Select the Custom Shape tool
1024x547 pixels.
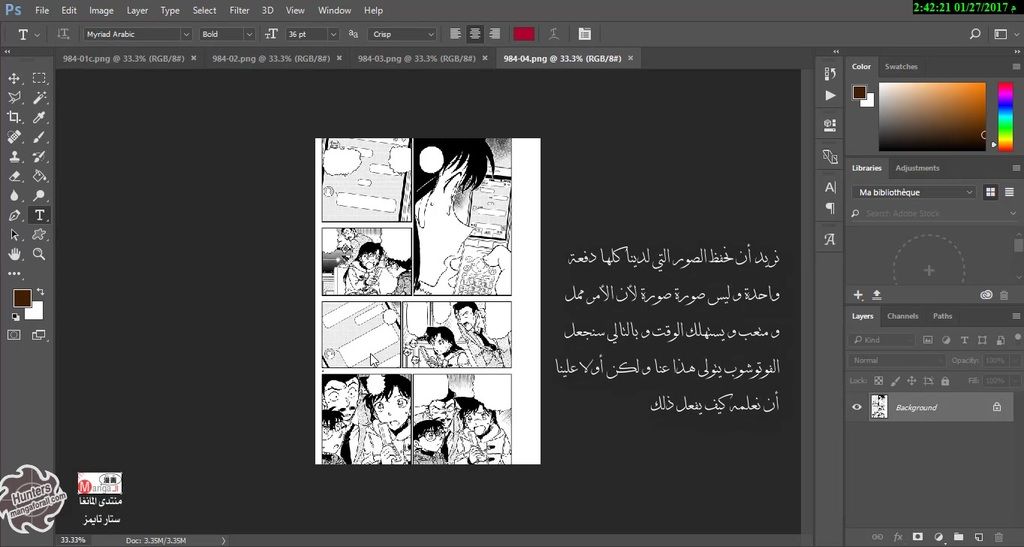[39, 234]
